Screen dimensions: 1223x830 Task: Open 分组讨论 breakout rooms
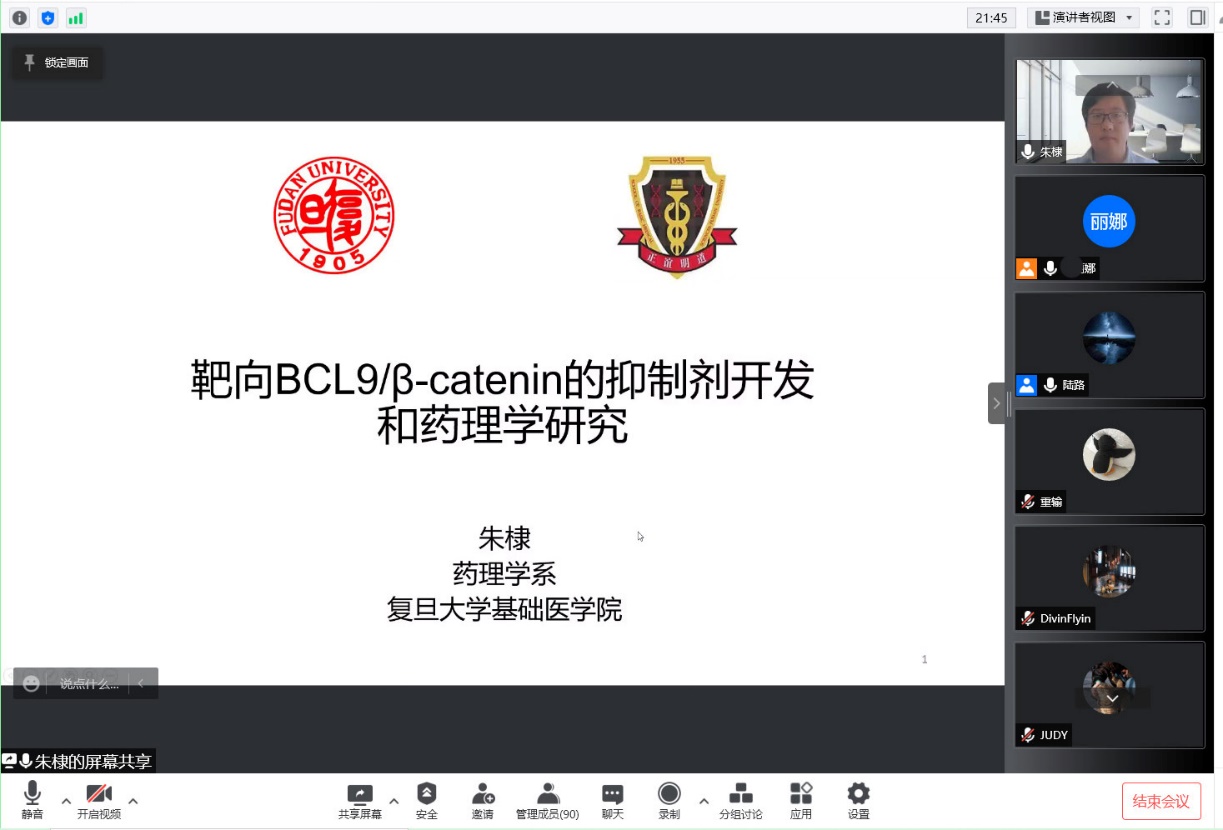tap(741, 800)
